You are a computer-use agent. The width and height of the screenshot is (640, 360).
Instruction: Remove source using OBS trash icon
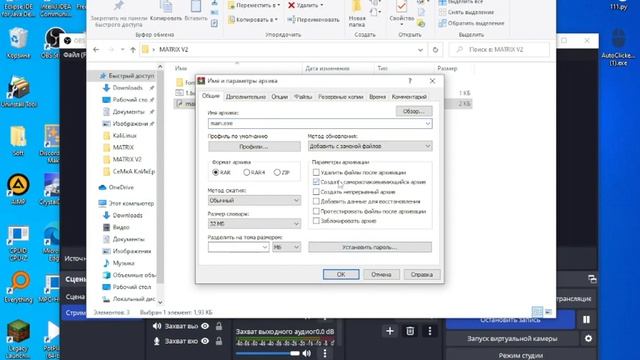point(410,331)
